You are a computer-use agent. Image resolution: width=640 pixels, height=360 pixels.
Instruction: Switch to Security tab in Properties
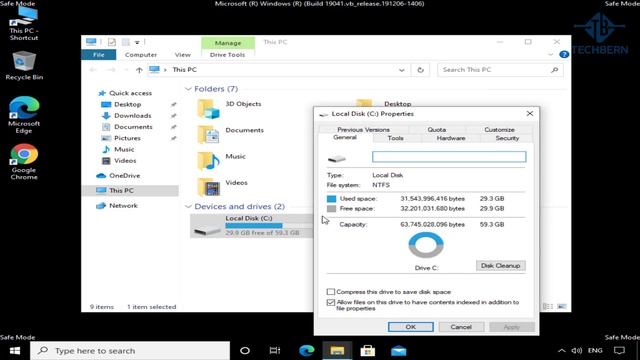point(507,138)
